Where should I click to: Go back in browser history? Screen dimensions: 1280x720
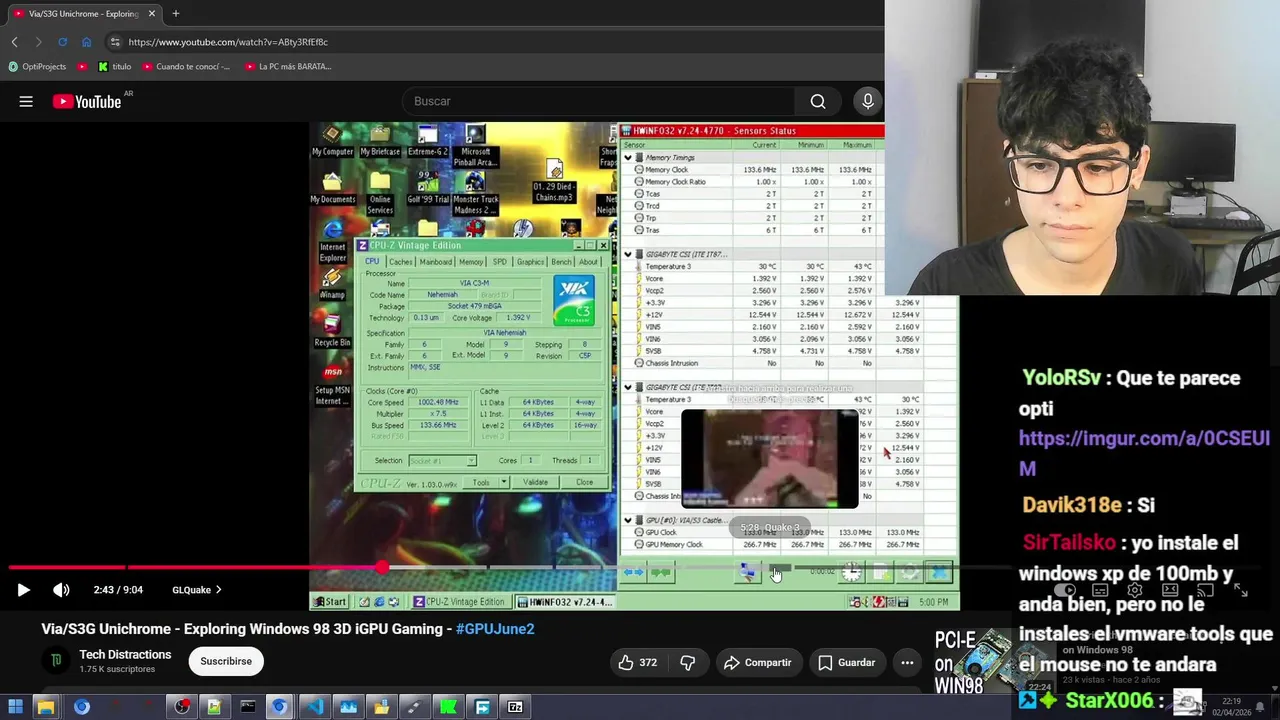click(x=14, y=42)
